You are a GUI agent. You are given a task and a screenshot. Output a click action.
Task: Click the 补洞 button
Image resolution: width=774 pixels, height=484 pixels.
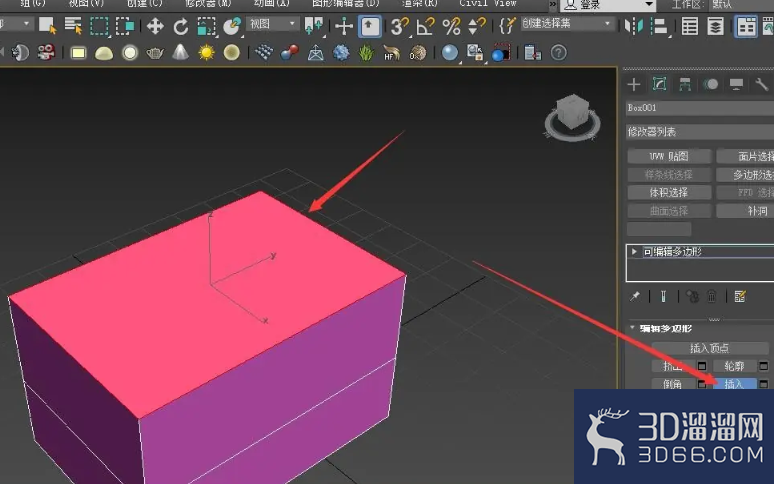(745, 211)
